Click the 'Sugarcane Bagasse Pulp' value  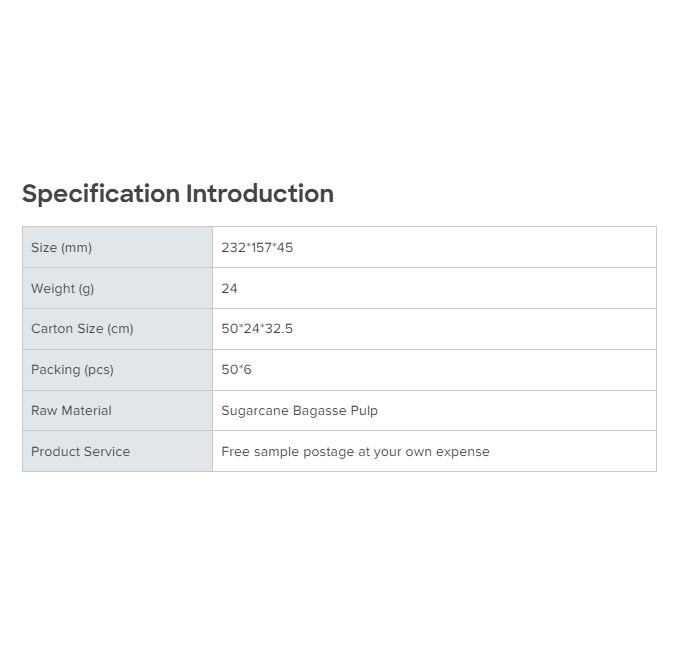[x=299, y=411]
